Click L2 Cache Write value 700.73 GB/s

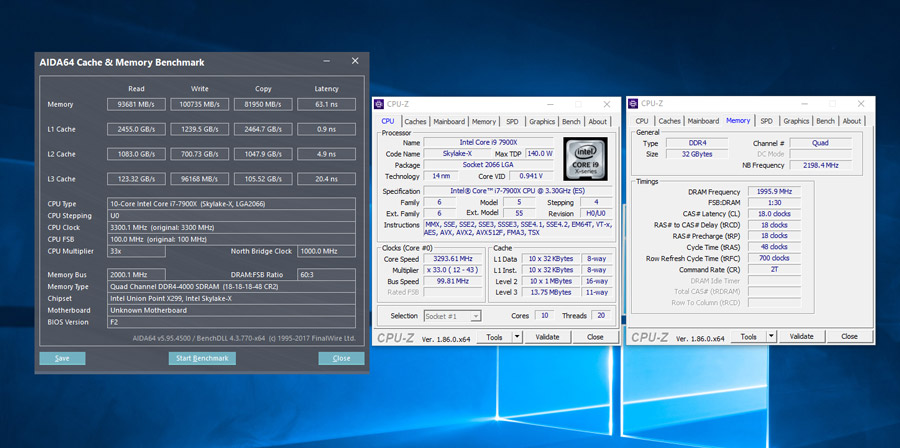pyautogui.click(x=200, y=154)
